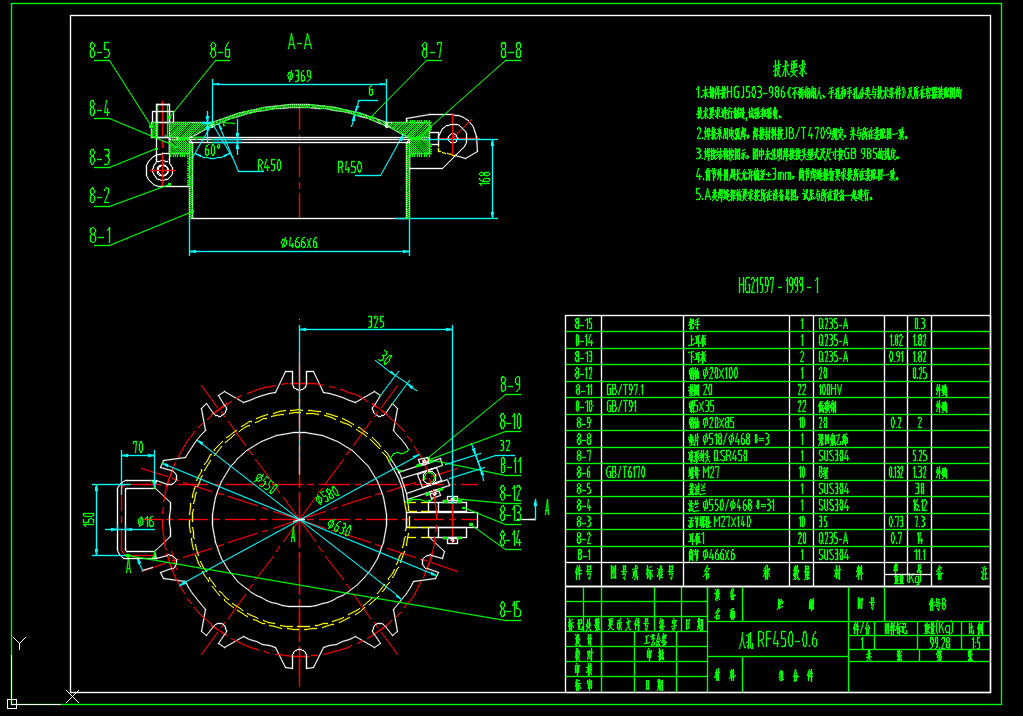Click the 8-5 part callout label
The width and height of the screenshot is (1023, 716).
pyautogui.click(x=99, y=52)
